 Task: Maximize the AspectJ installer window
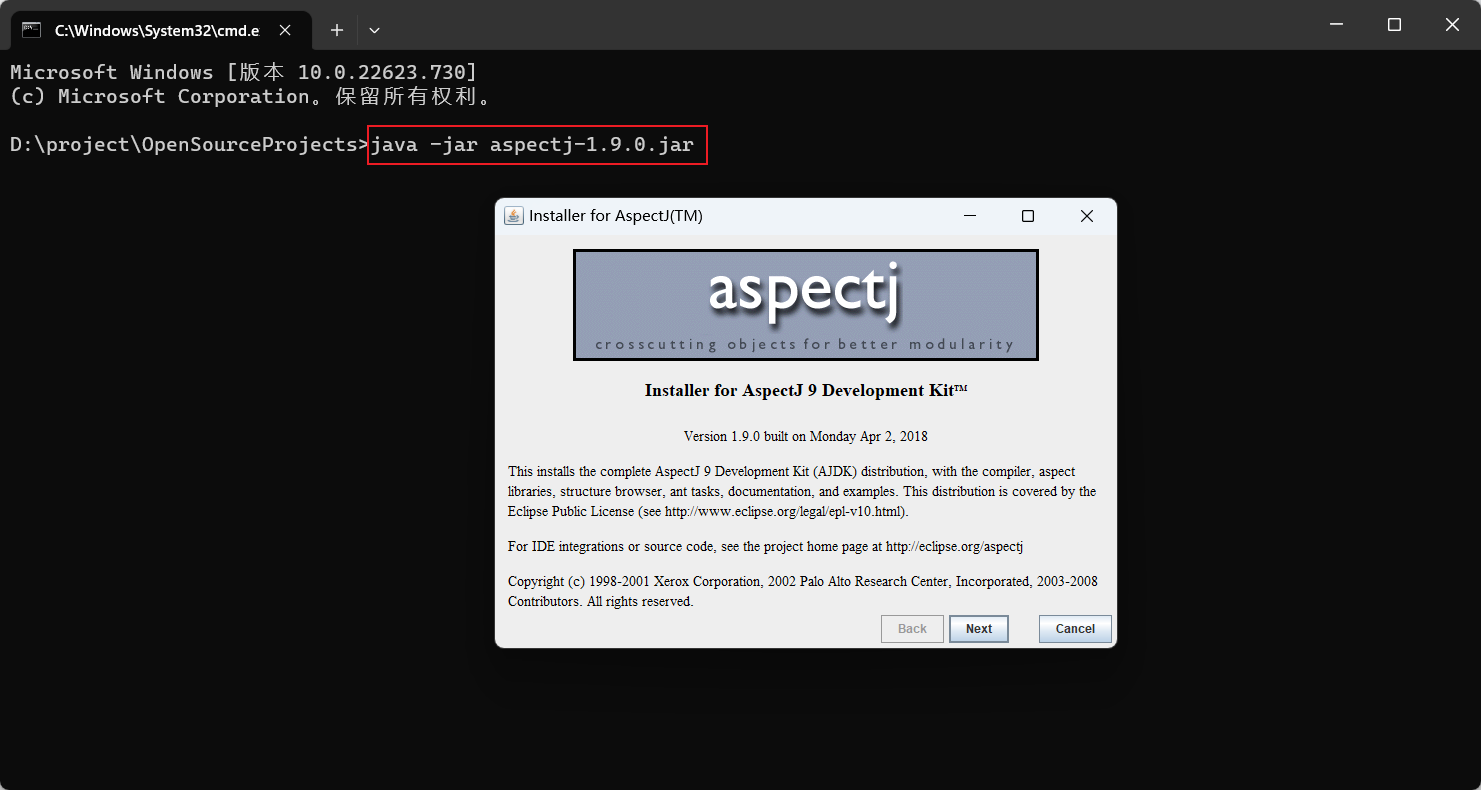(1027, 215)
